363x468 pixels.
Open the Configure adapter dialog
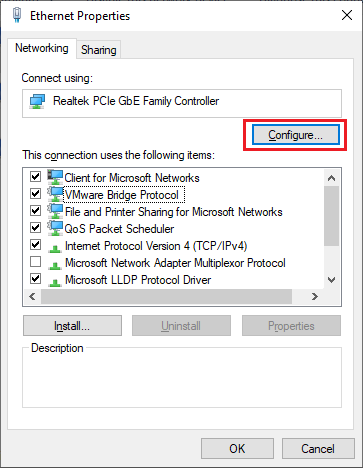296,135
